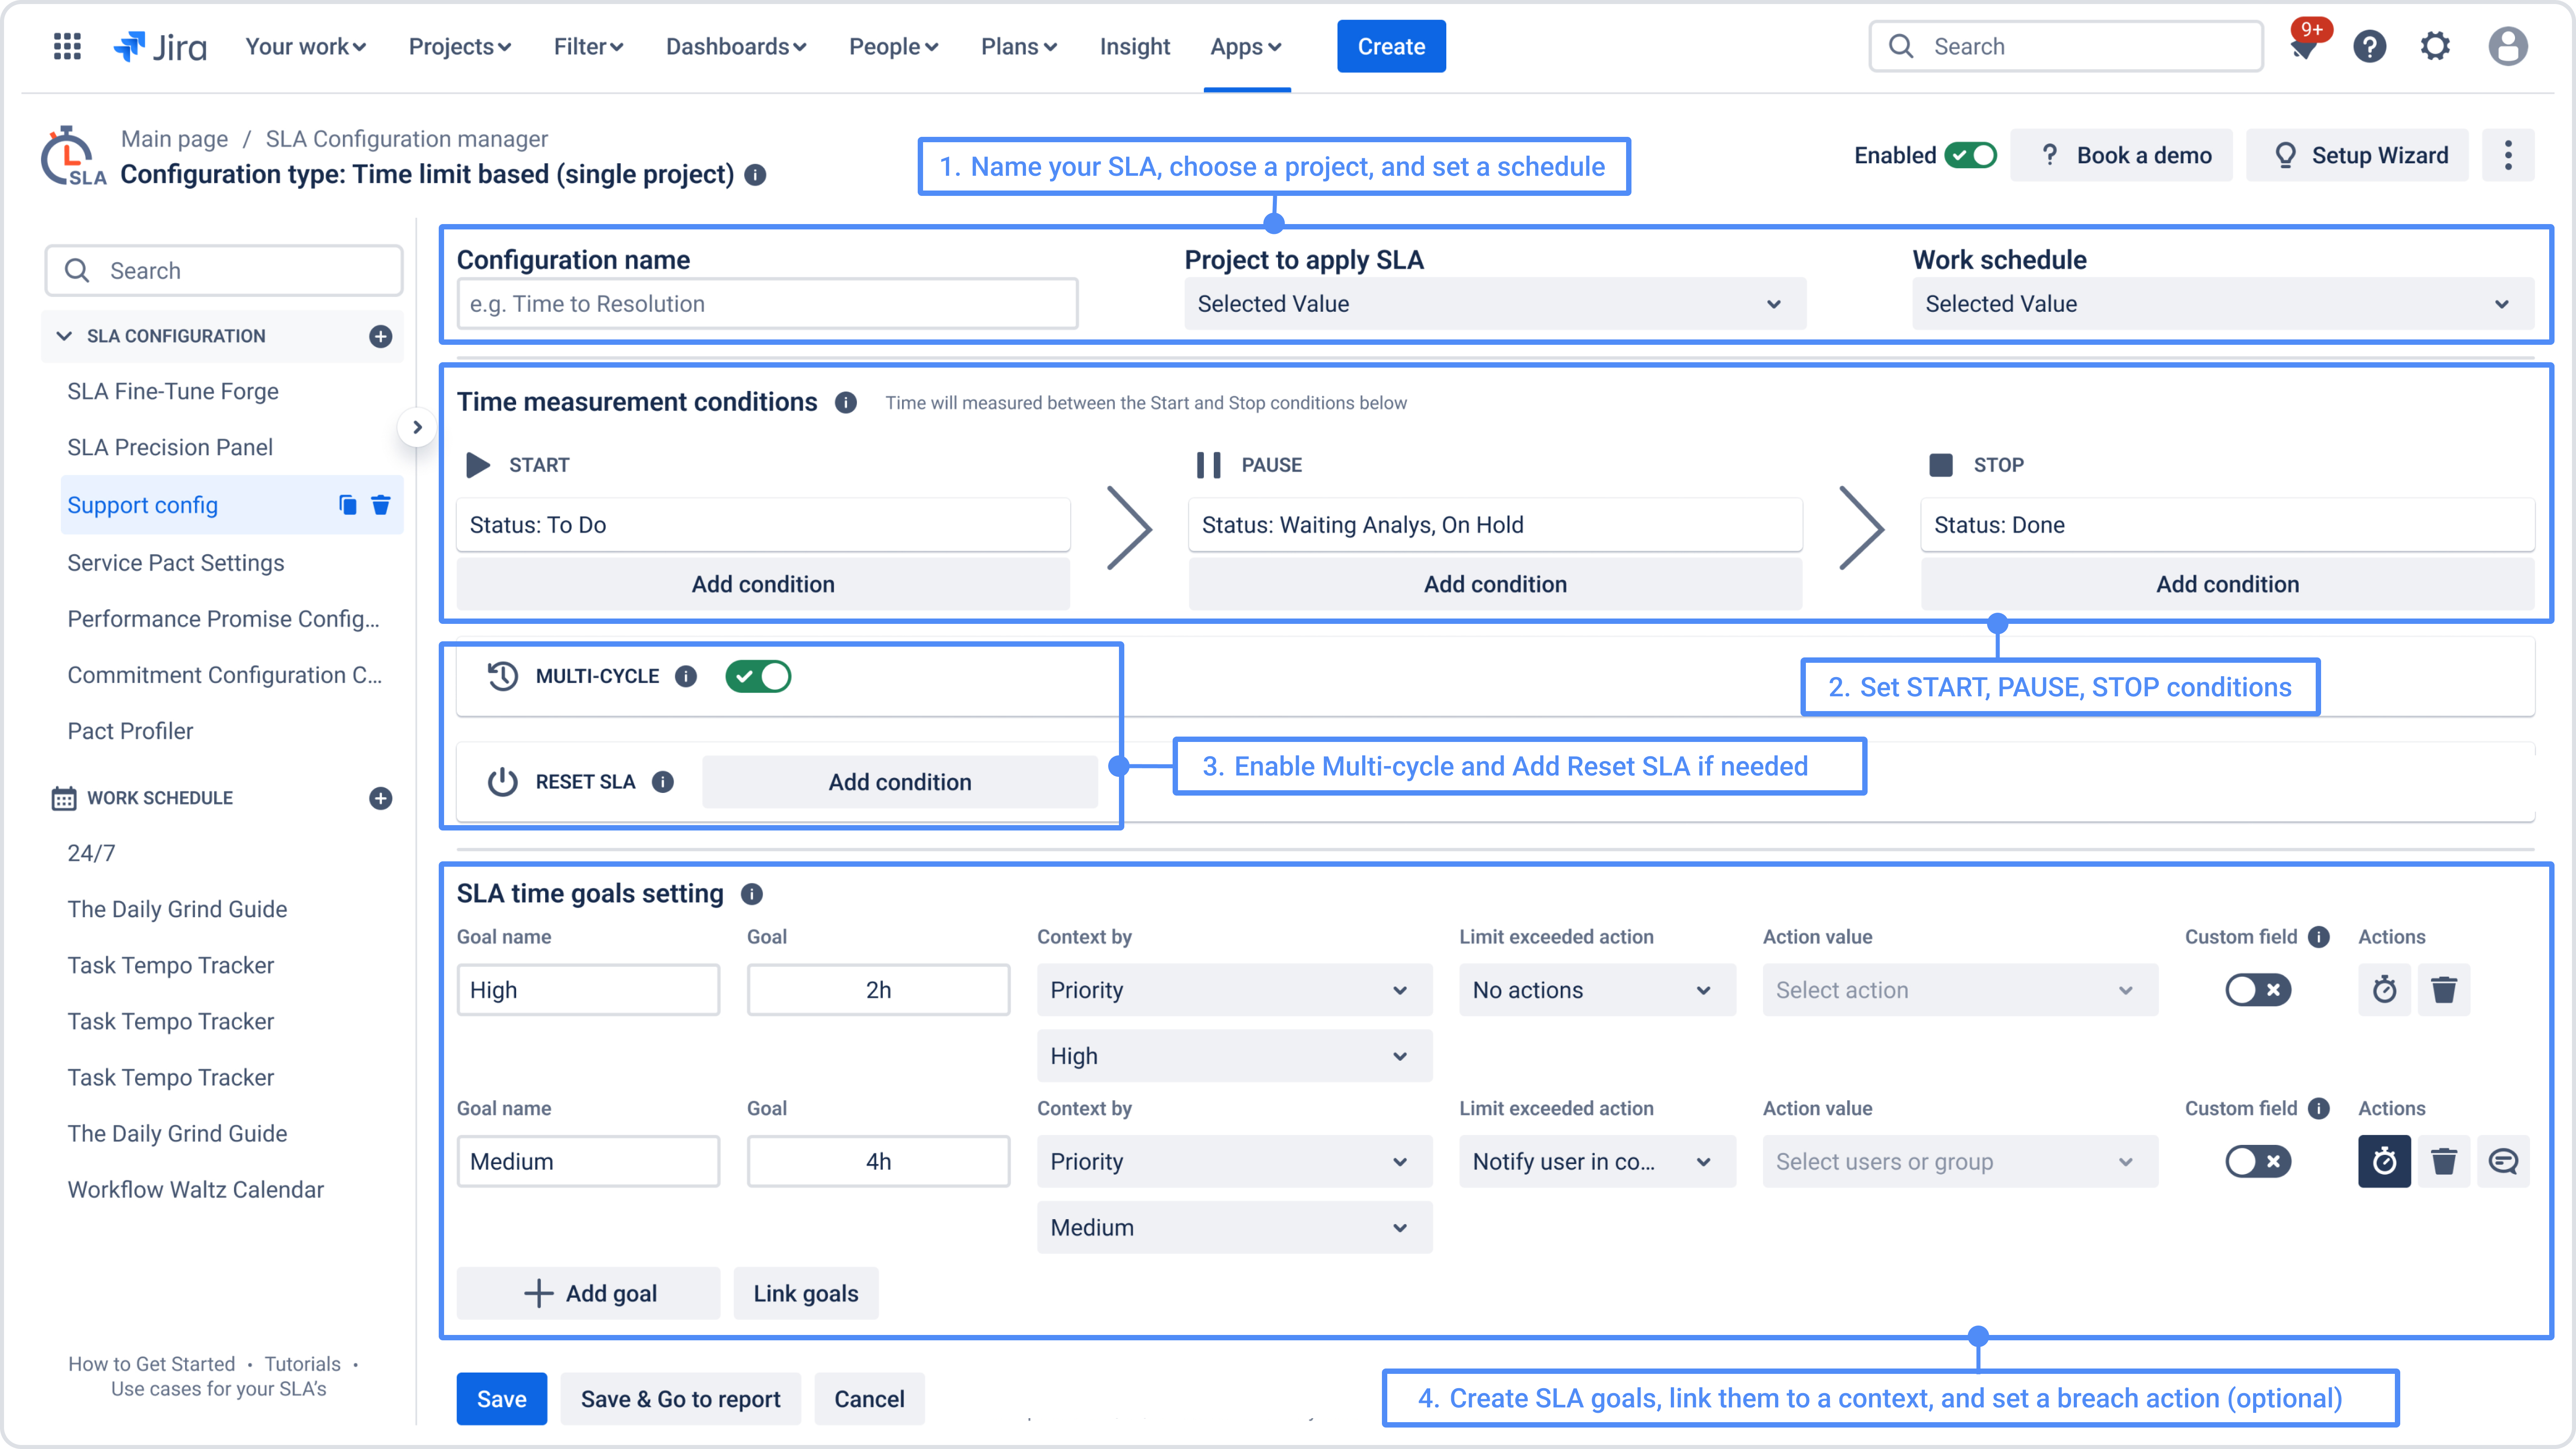Click the Add goal button
Viewport: 2576px width, 1449px height.
(x=588, y=1293)
